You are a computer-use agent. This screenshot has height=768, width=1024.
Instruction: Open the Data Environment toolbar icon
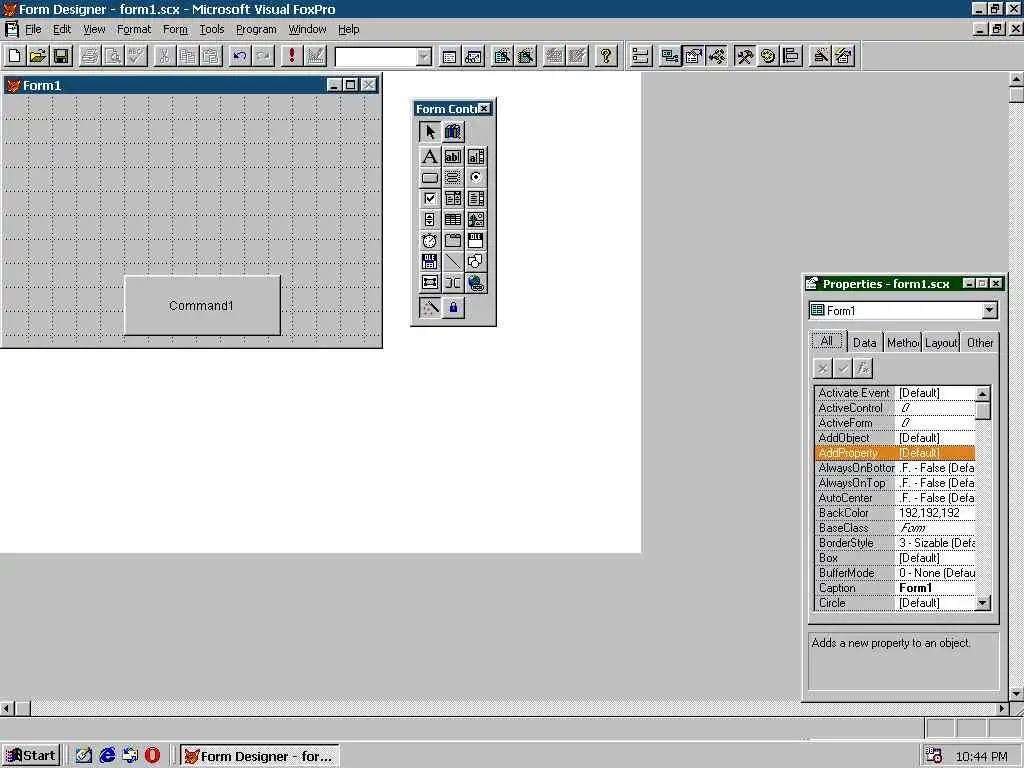(669, 56)
